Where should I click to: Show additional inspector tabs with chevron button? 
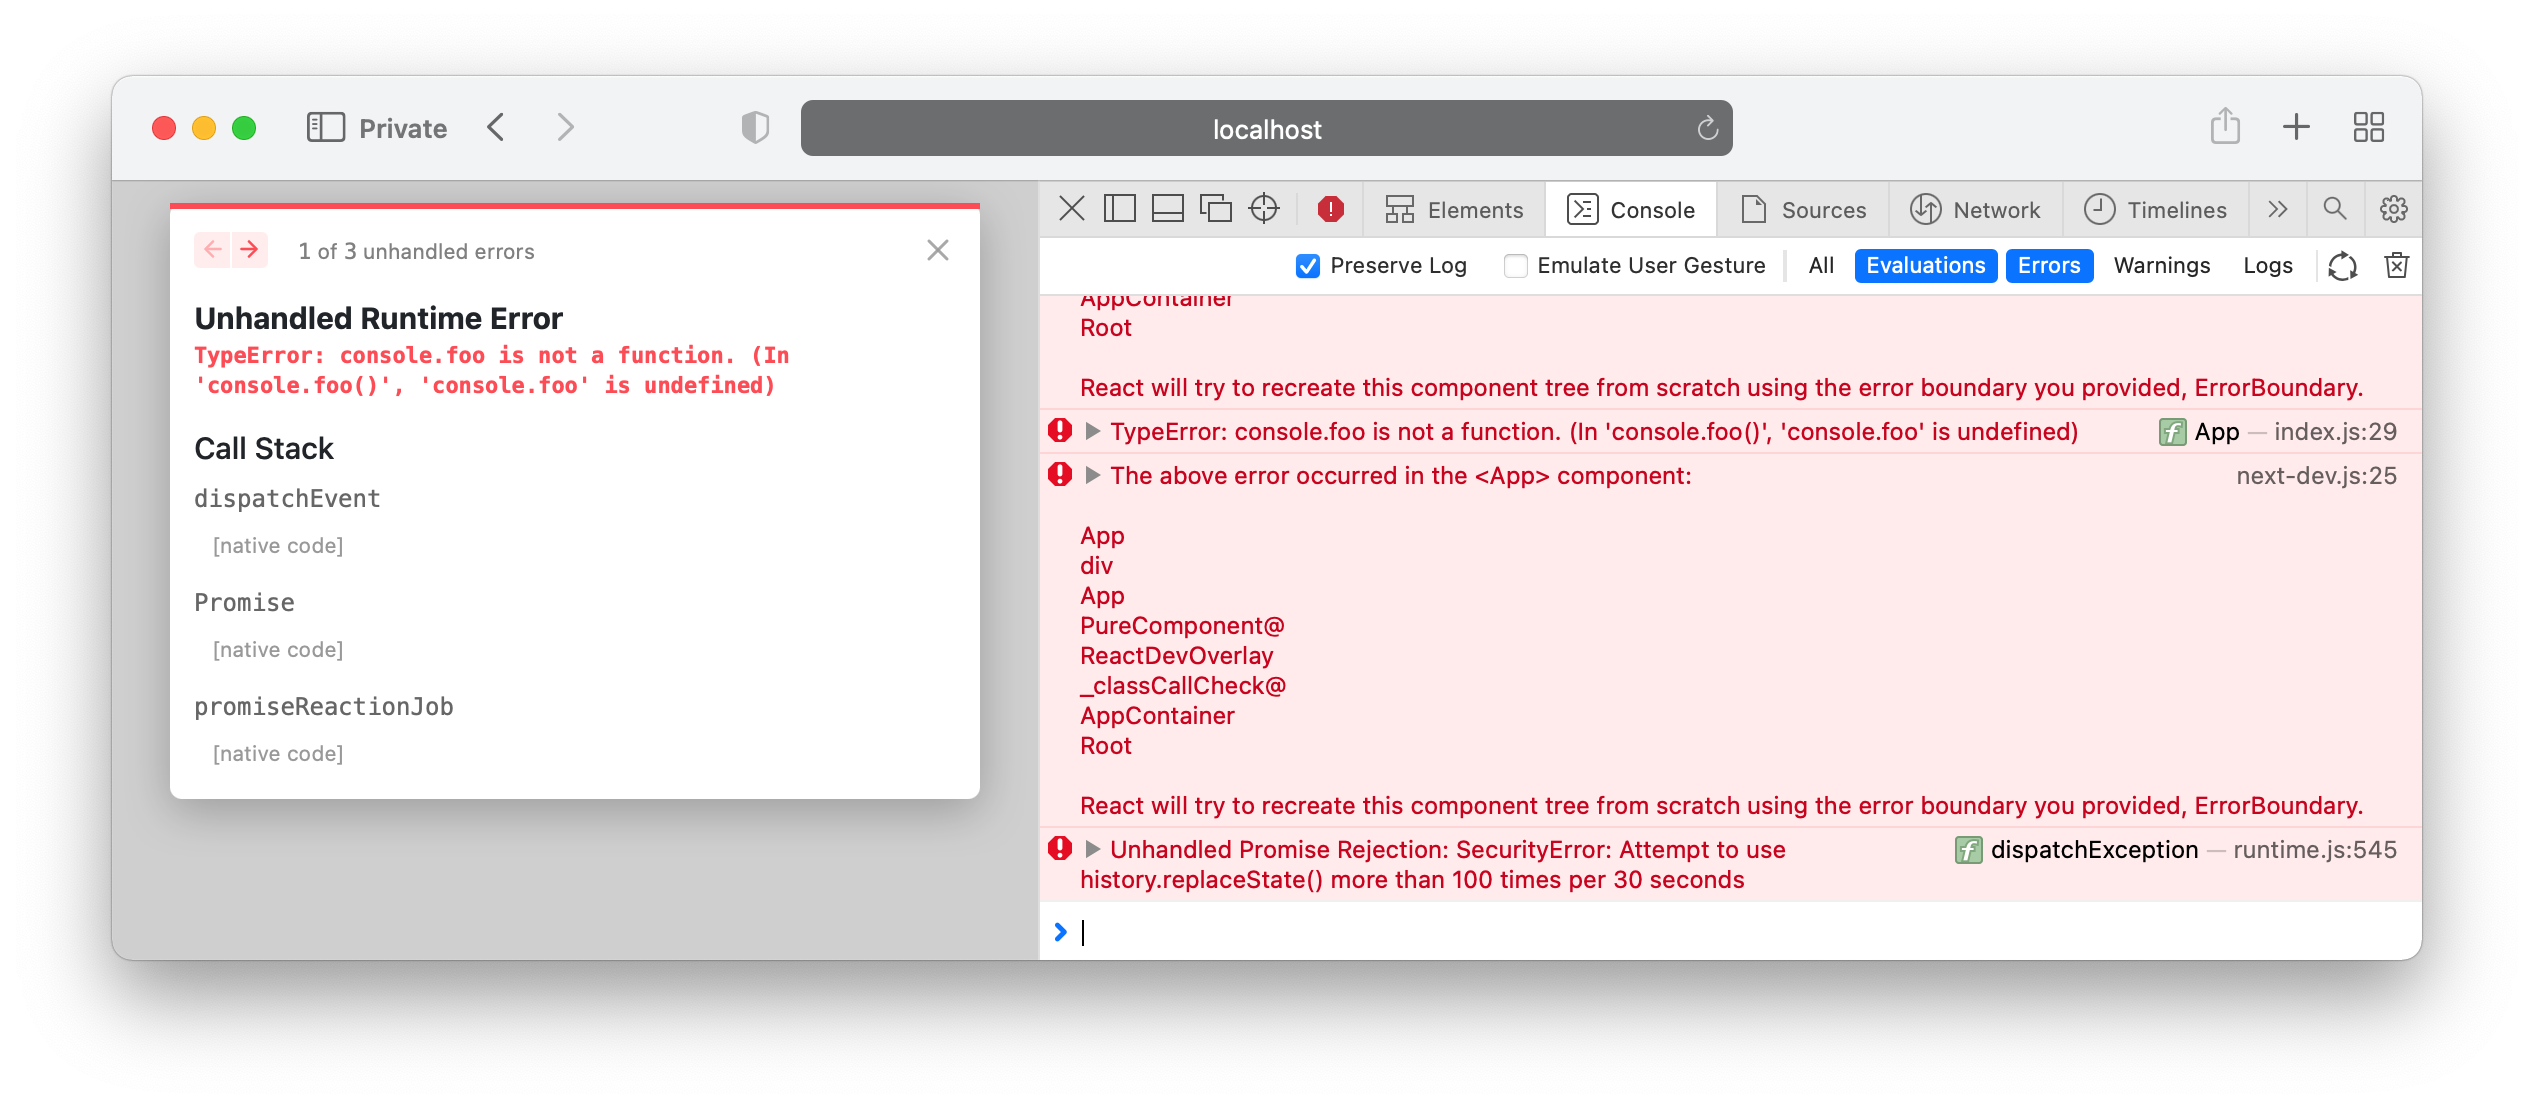pos(2277,209)
